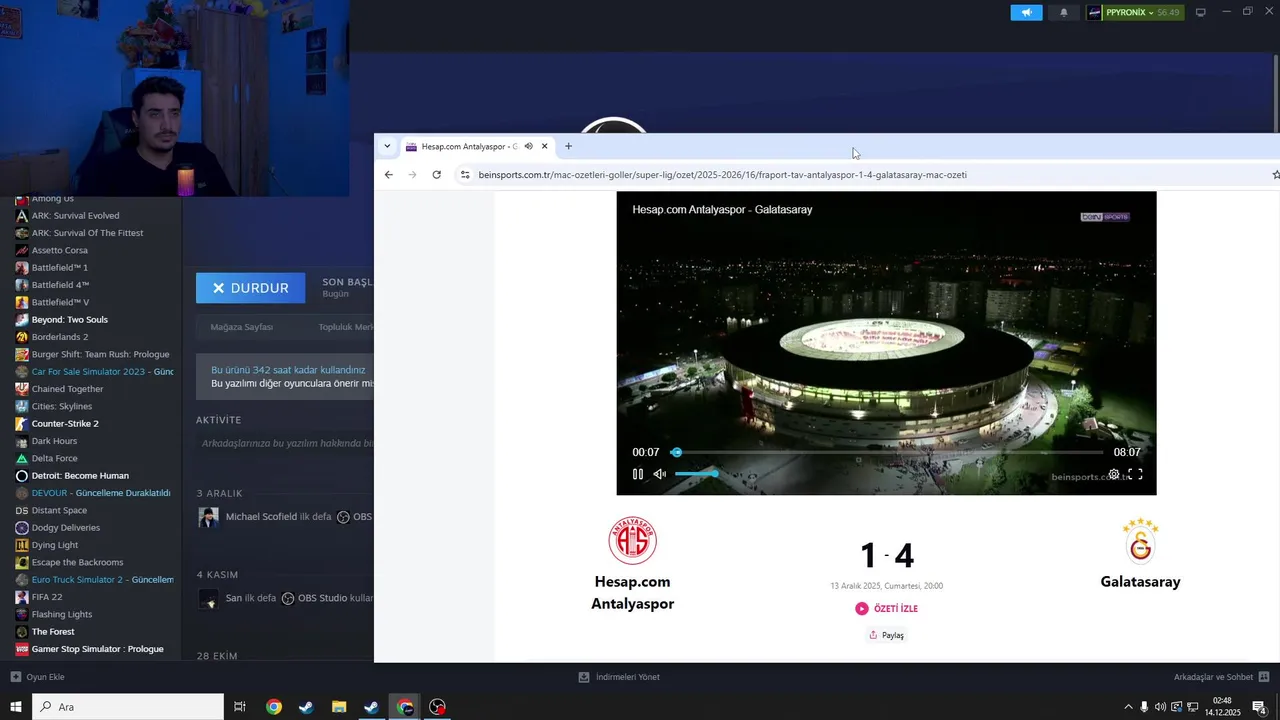Bookmark page with star icon
Viewport: 1280px width, 720px height.
coord(1275,174)
